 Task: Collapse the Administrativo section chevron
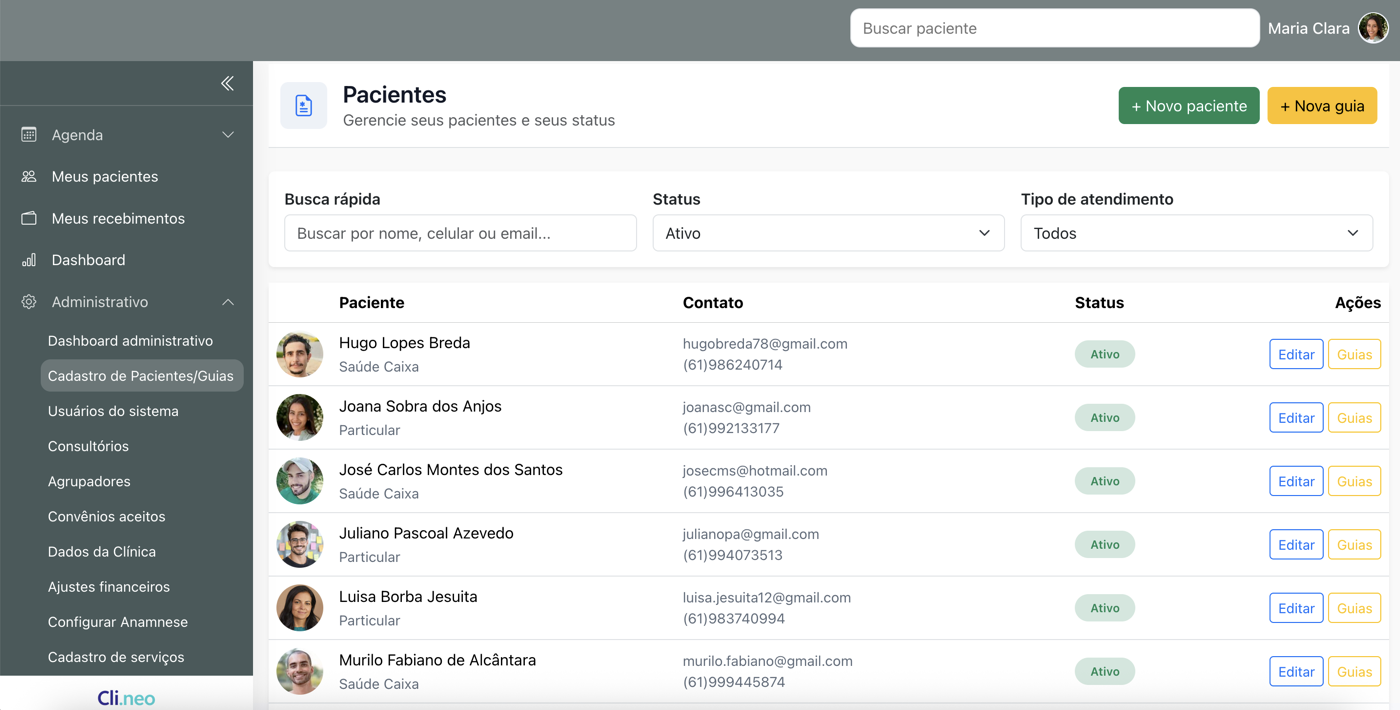tap(228, 302)
